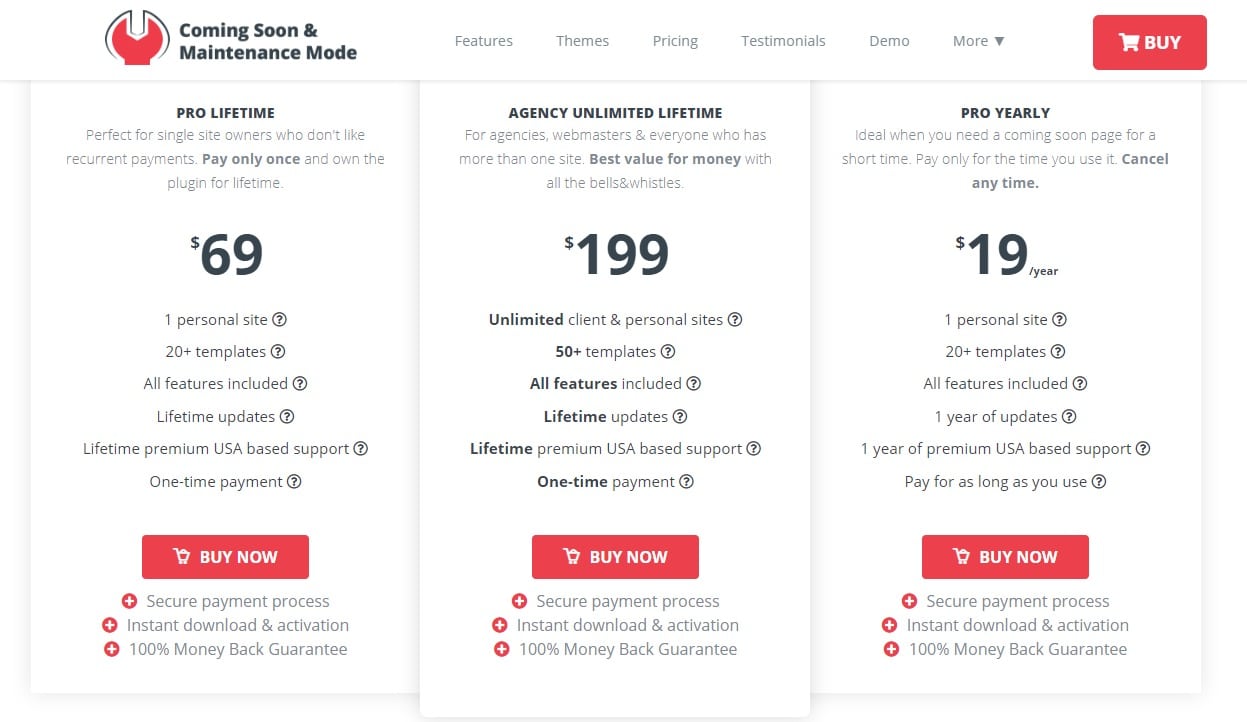
Task: Click BUY NOW under Agency Unlimited Lifetime
Action: pos(615,557)
